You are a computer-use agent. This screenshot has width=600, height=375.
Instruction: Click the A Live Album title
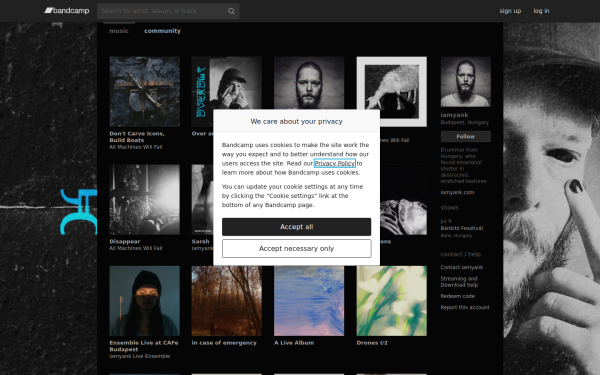(x=294, y=343)
